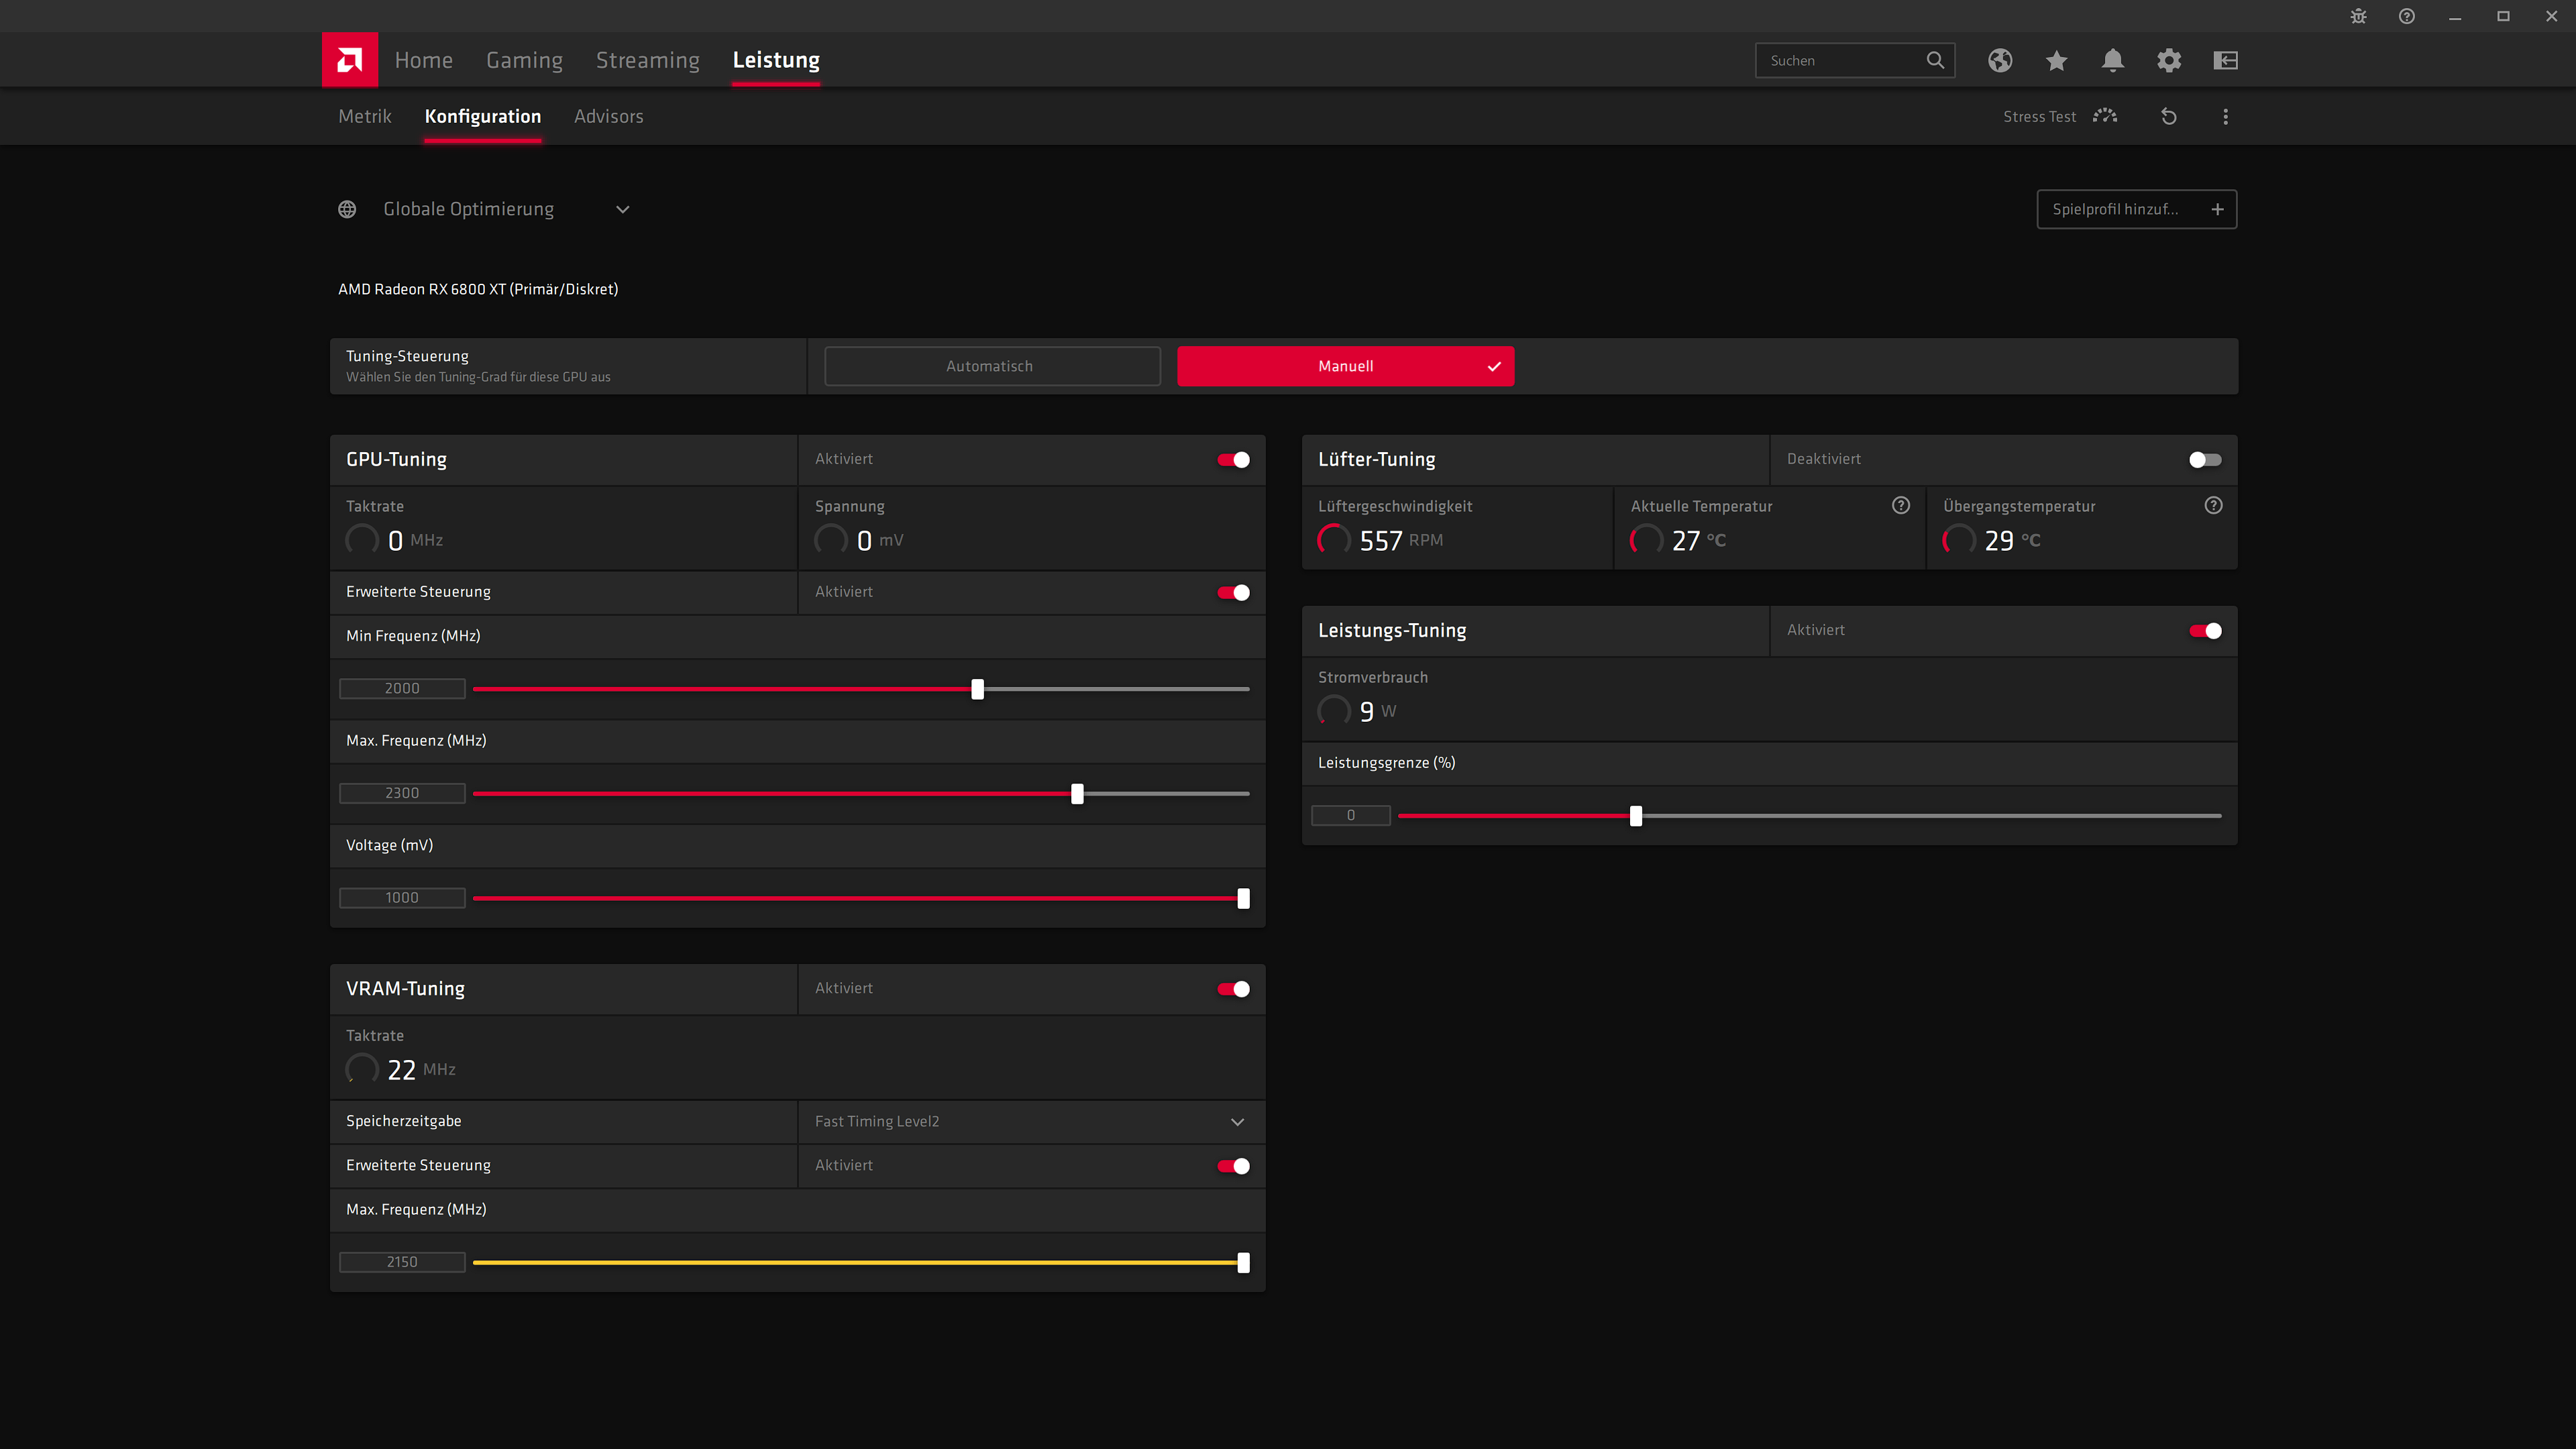This screenshot has height=1449, width=2576.
Task: Click Spielprofil hinzufügen button
Action: click(2136, 209)
